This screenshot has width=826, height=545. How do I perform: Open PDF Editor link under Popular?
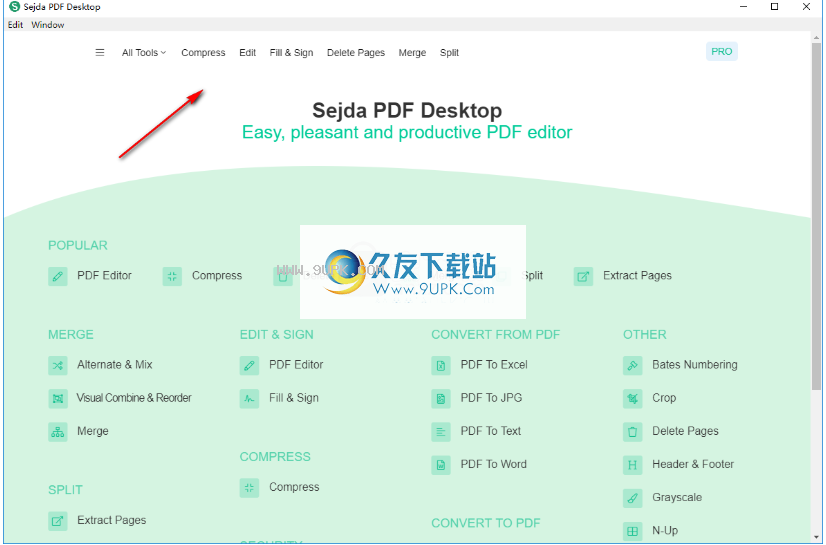point(104,275)
